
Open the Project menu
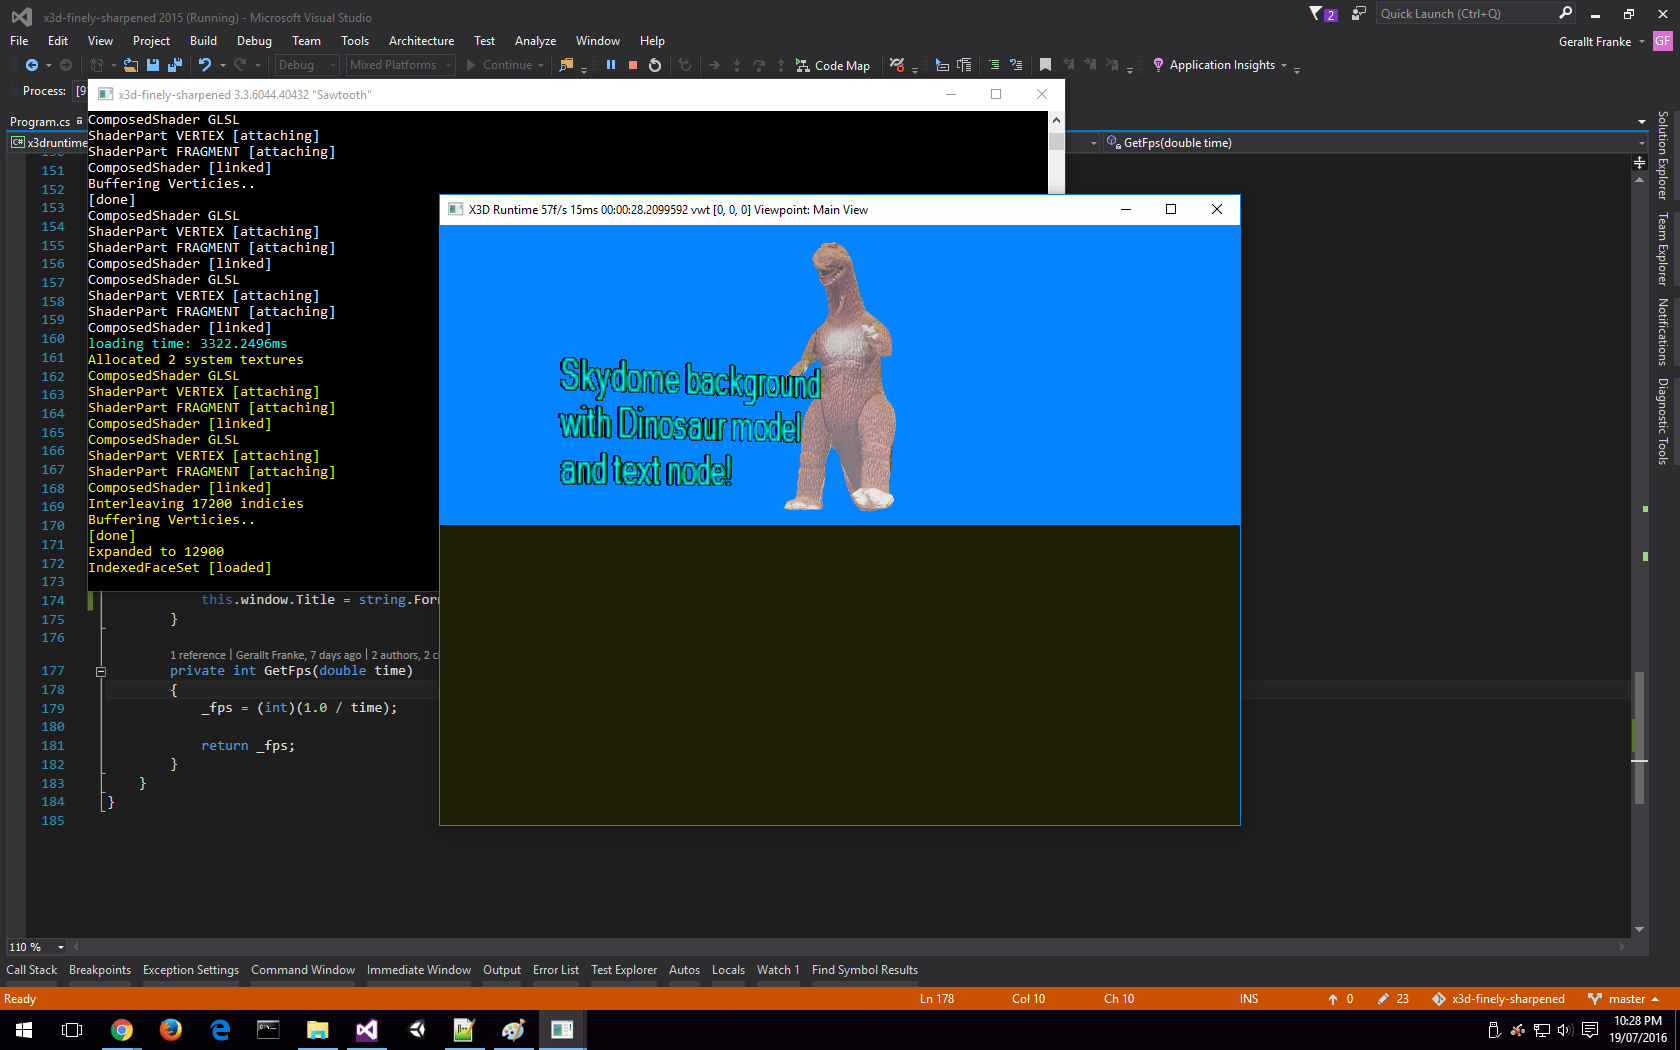click(x=151, y=41)
